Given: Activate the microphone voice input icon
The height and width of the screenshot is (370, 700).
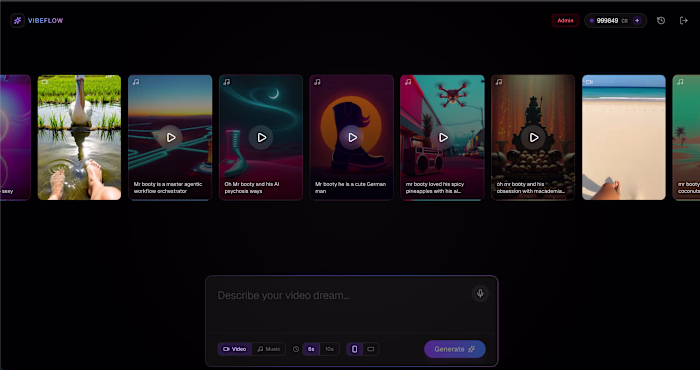Looking at the screenshot, I should coord(480,294).
